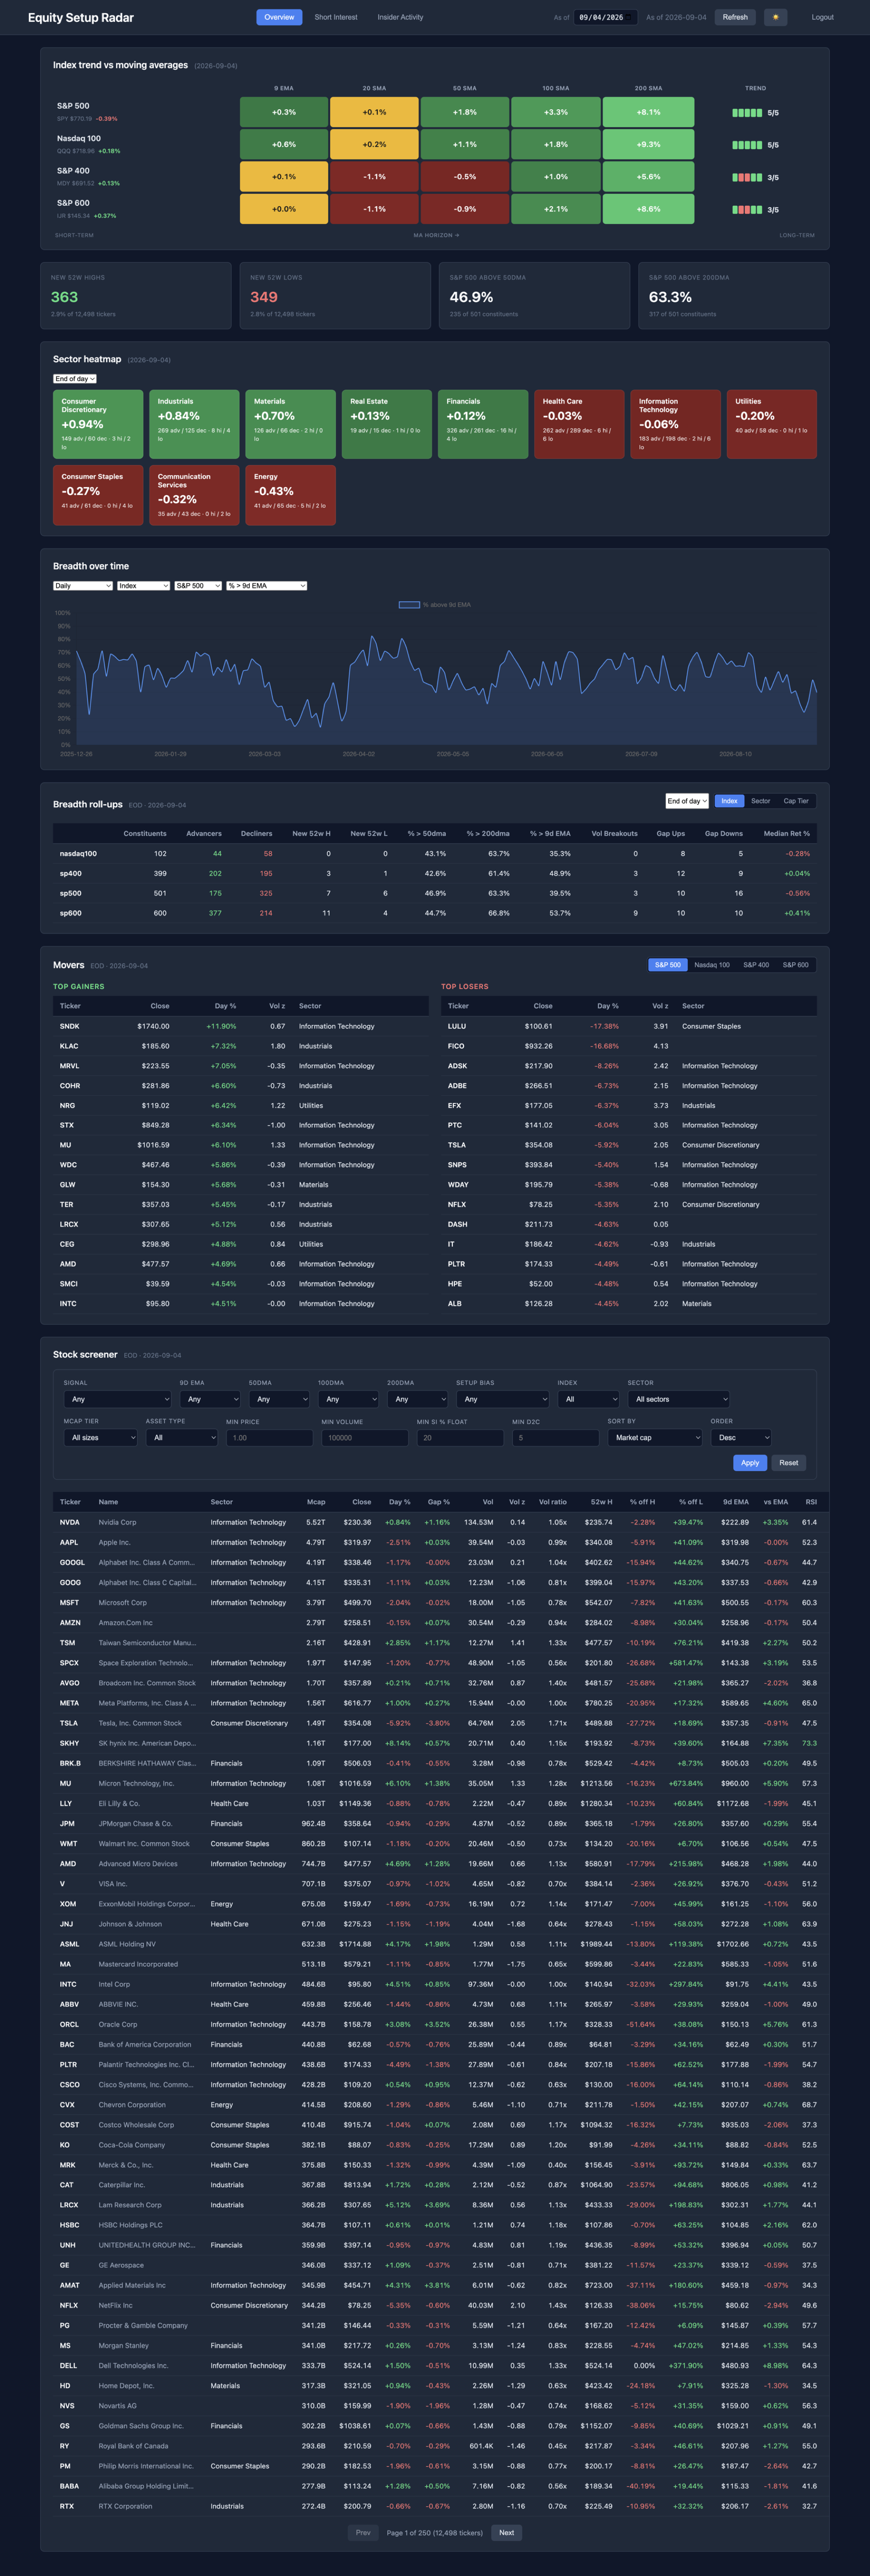The height and width of the screenshot is (2576, 870).
Task: Open the Signal filter dropdown
Action: click(x=117, y=1399)
